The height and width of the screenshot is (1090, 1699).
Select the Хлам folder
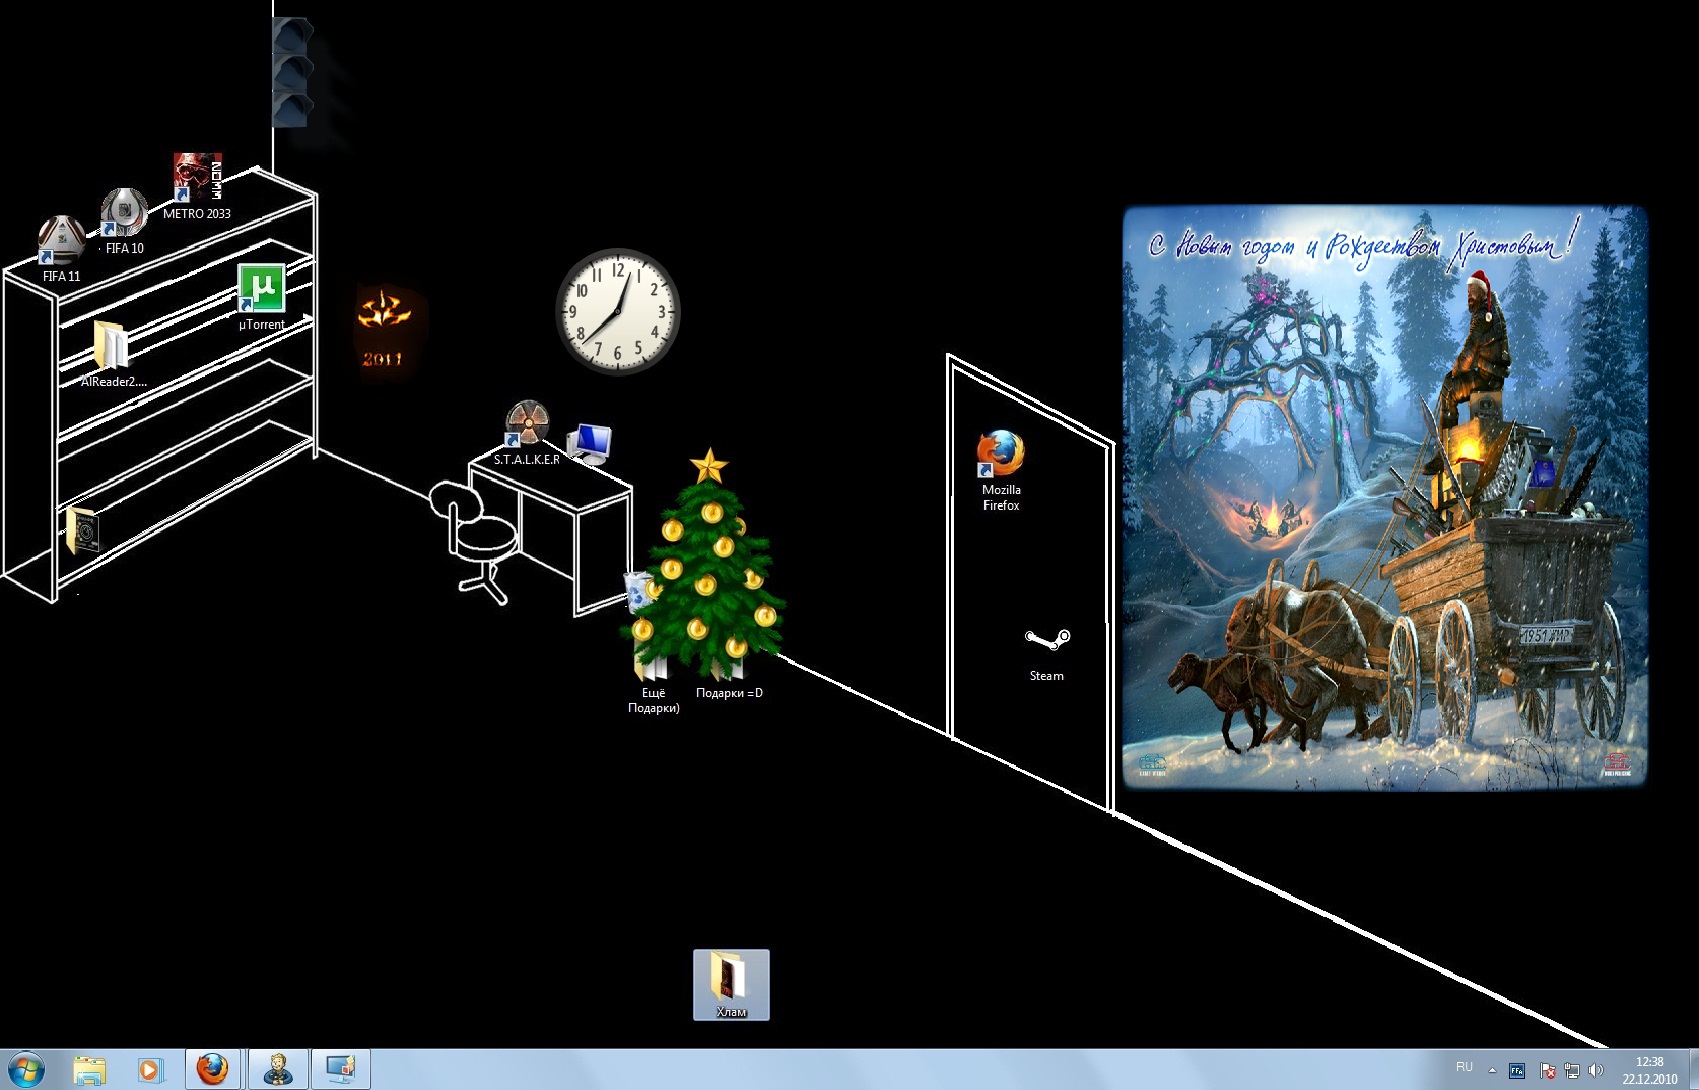tap(731, 985)
